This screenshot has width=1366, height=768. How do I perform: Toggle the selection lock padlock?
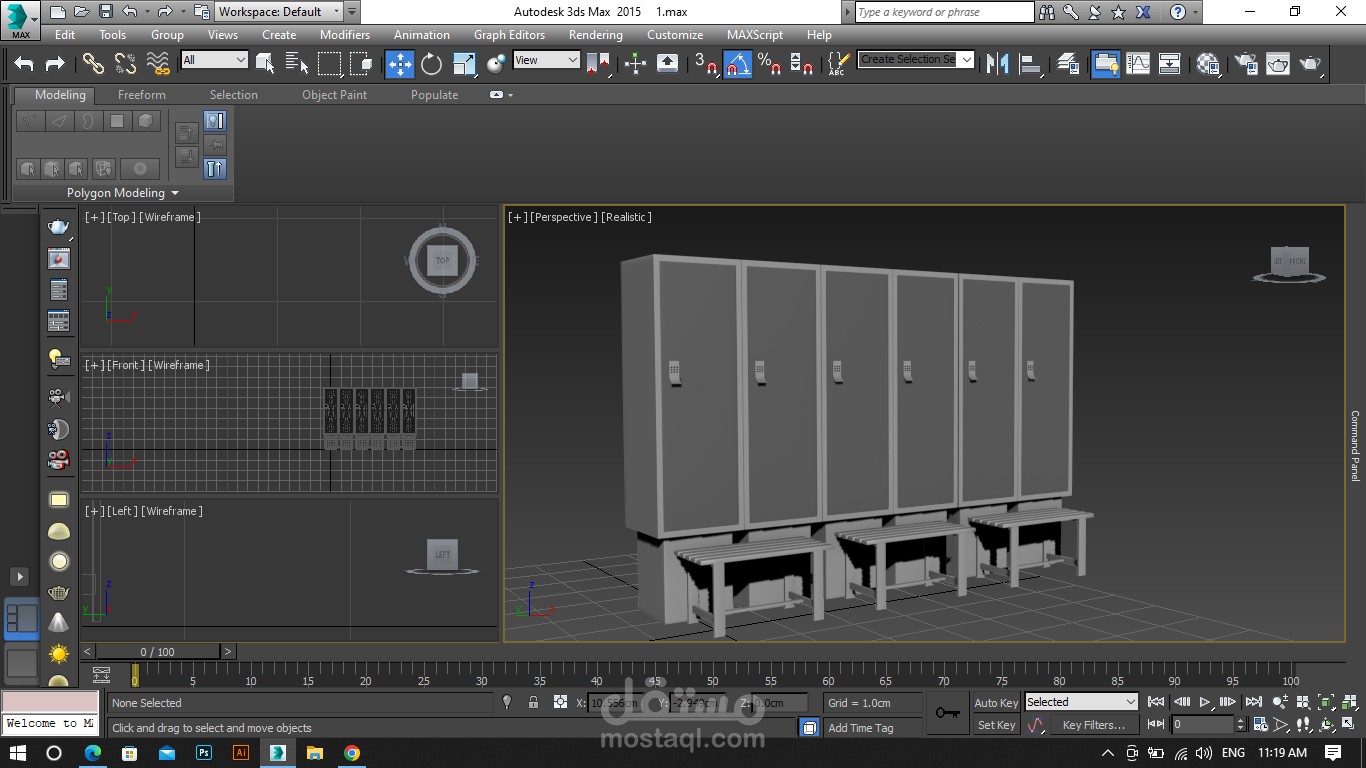tap(533, 703)
